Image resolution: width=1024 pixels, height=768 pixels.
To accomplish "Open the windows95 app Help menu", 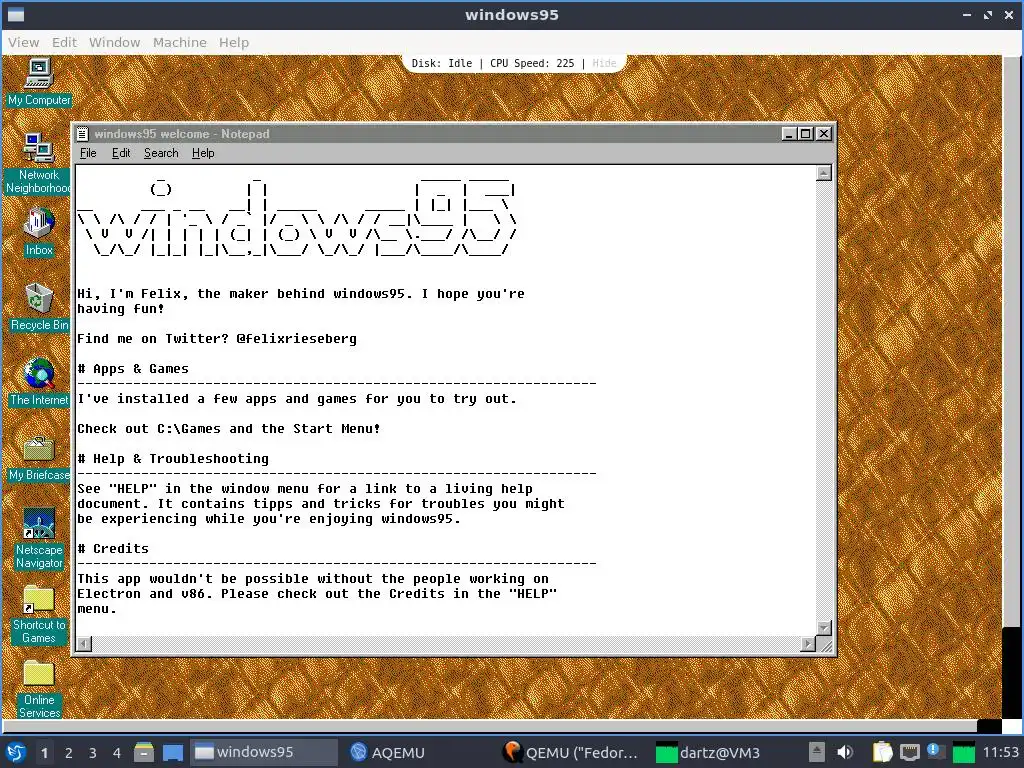I will pos(234,42).
